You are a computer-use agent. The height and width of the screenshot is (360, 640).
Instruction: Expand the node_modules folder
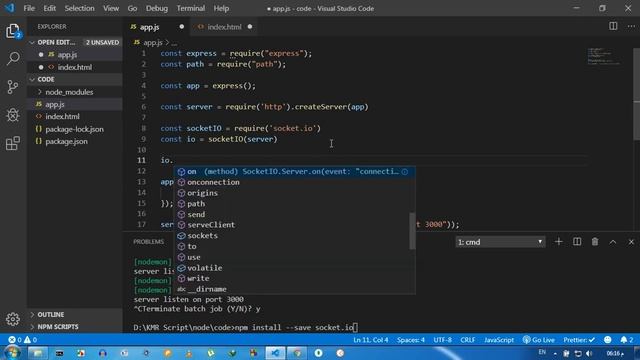[x=75, y=92]
